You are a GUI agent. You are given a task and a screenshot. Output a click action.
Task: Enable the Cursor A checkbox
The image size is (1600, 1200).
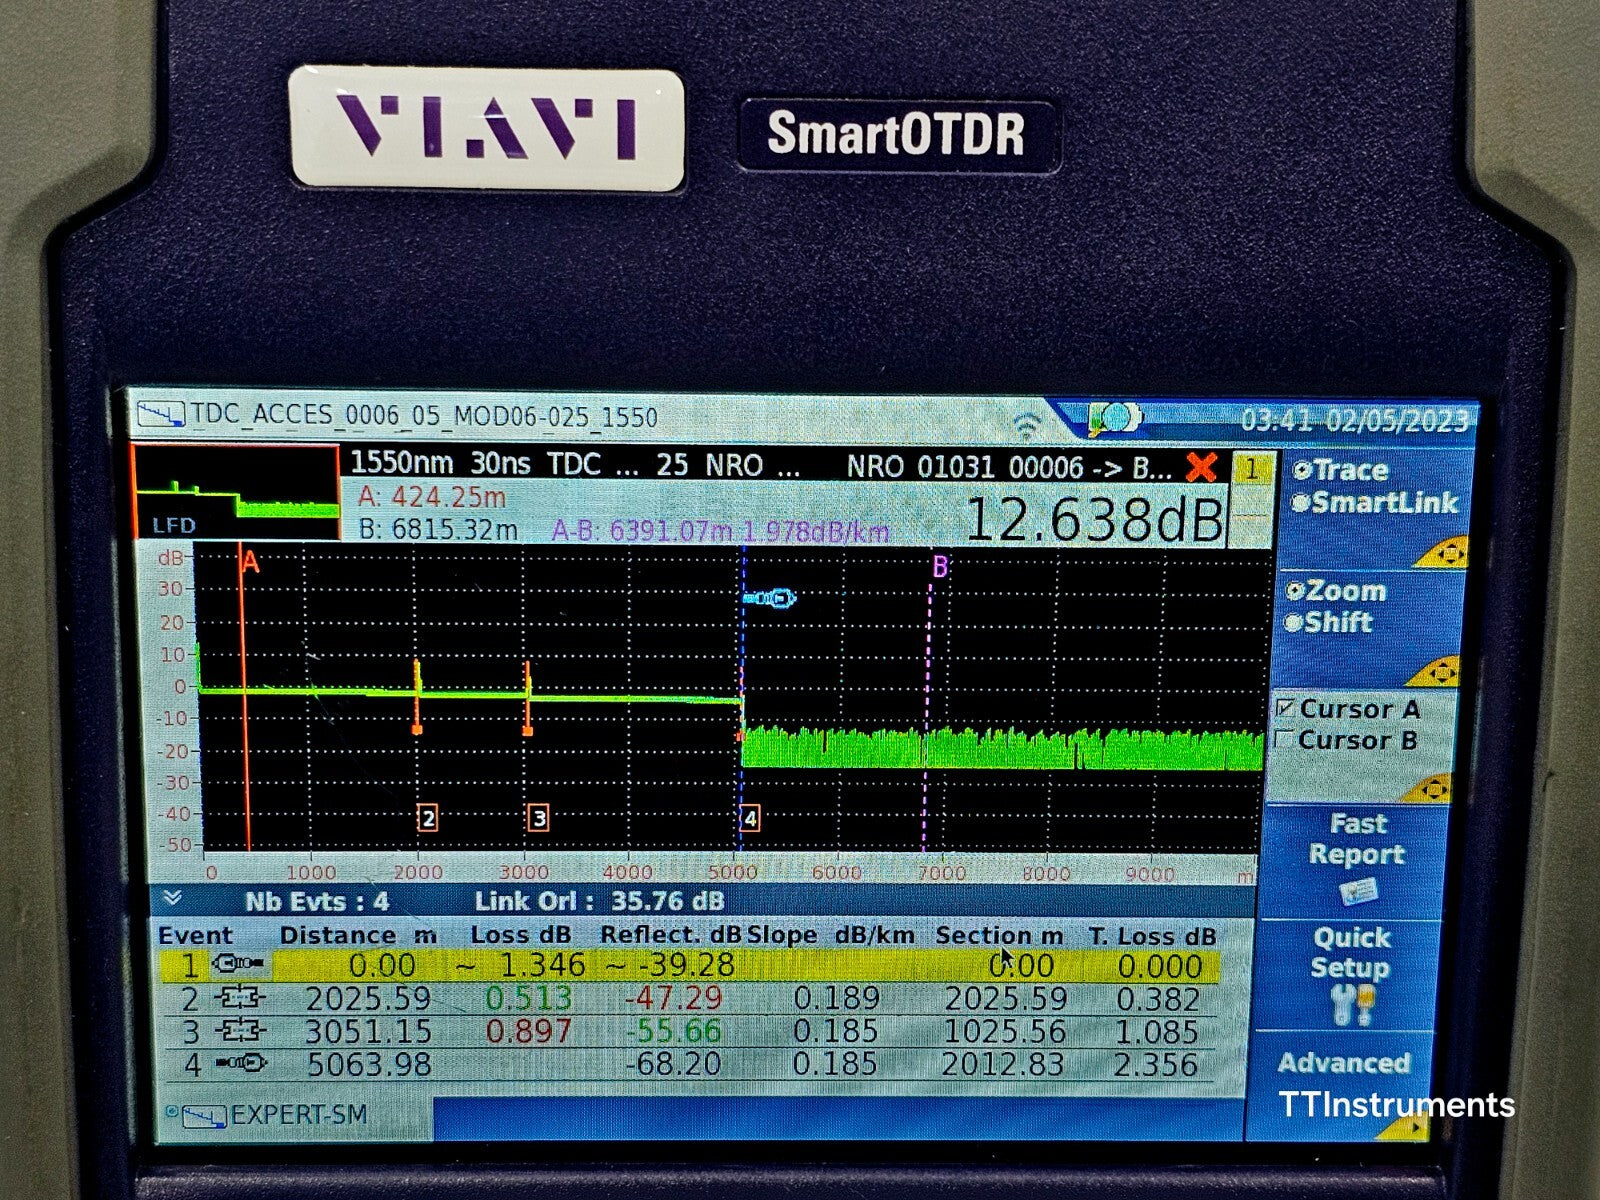click(x=1285, y=709)
